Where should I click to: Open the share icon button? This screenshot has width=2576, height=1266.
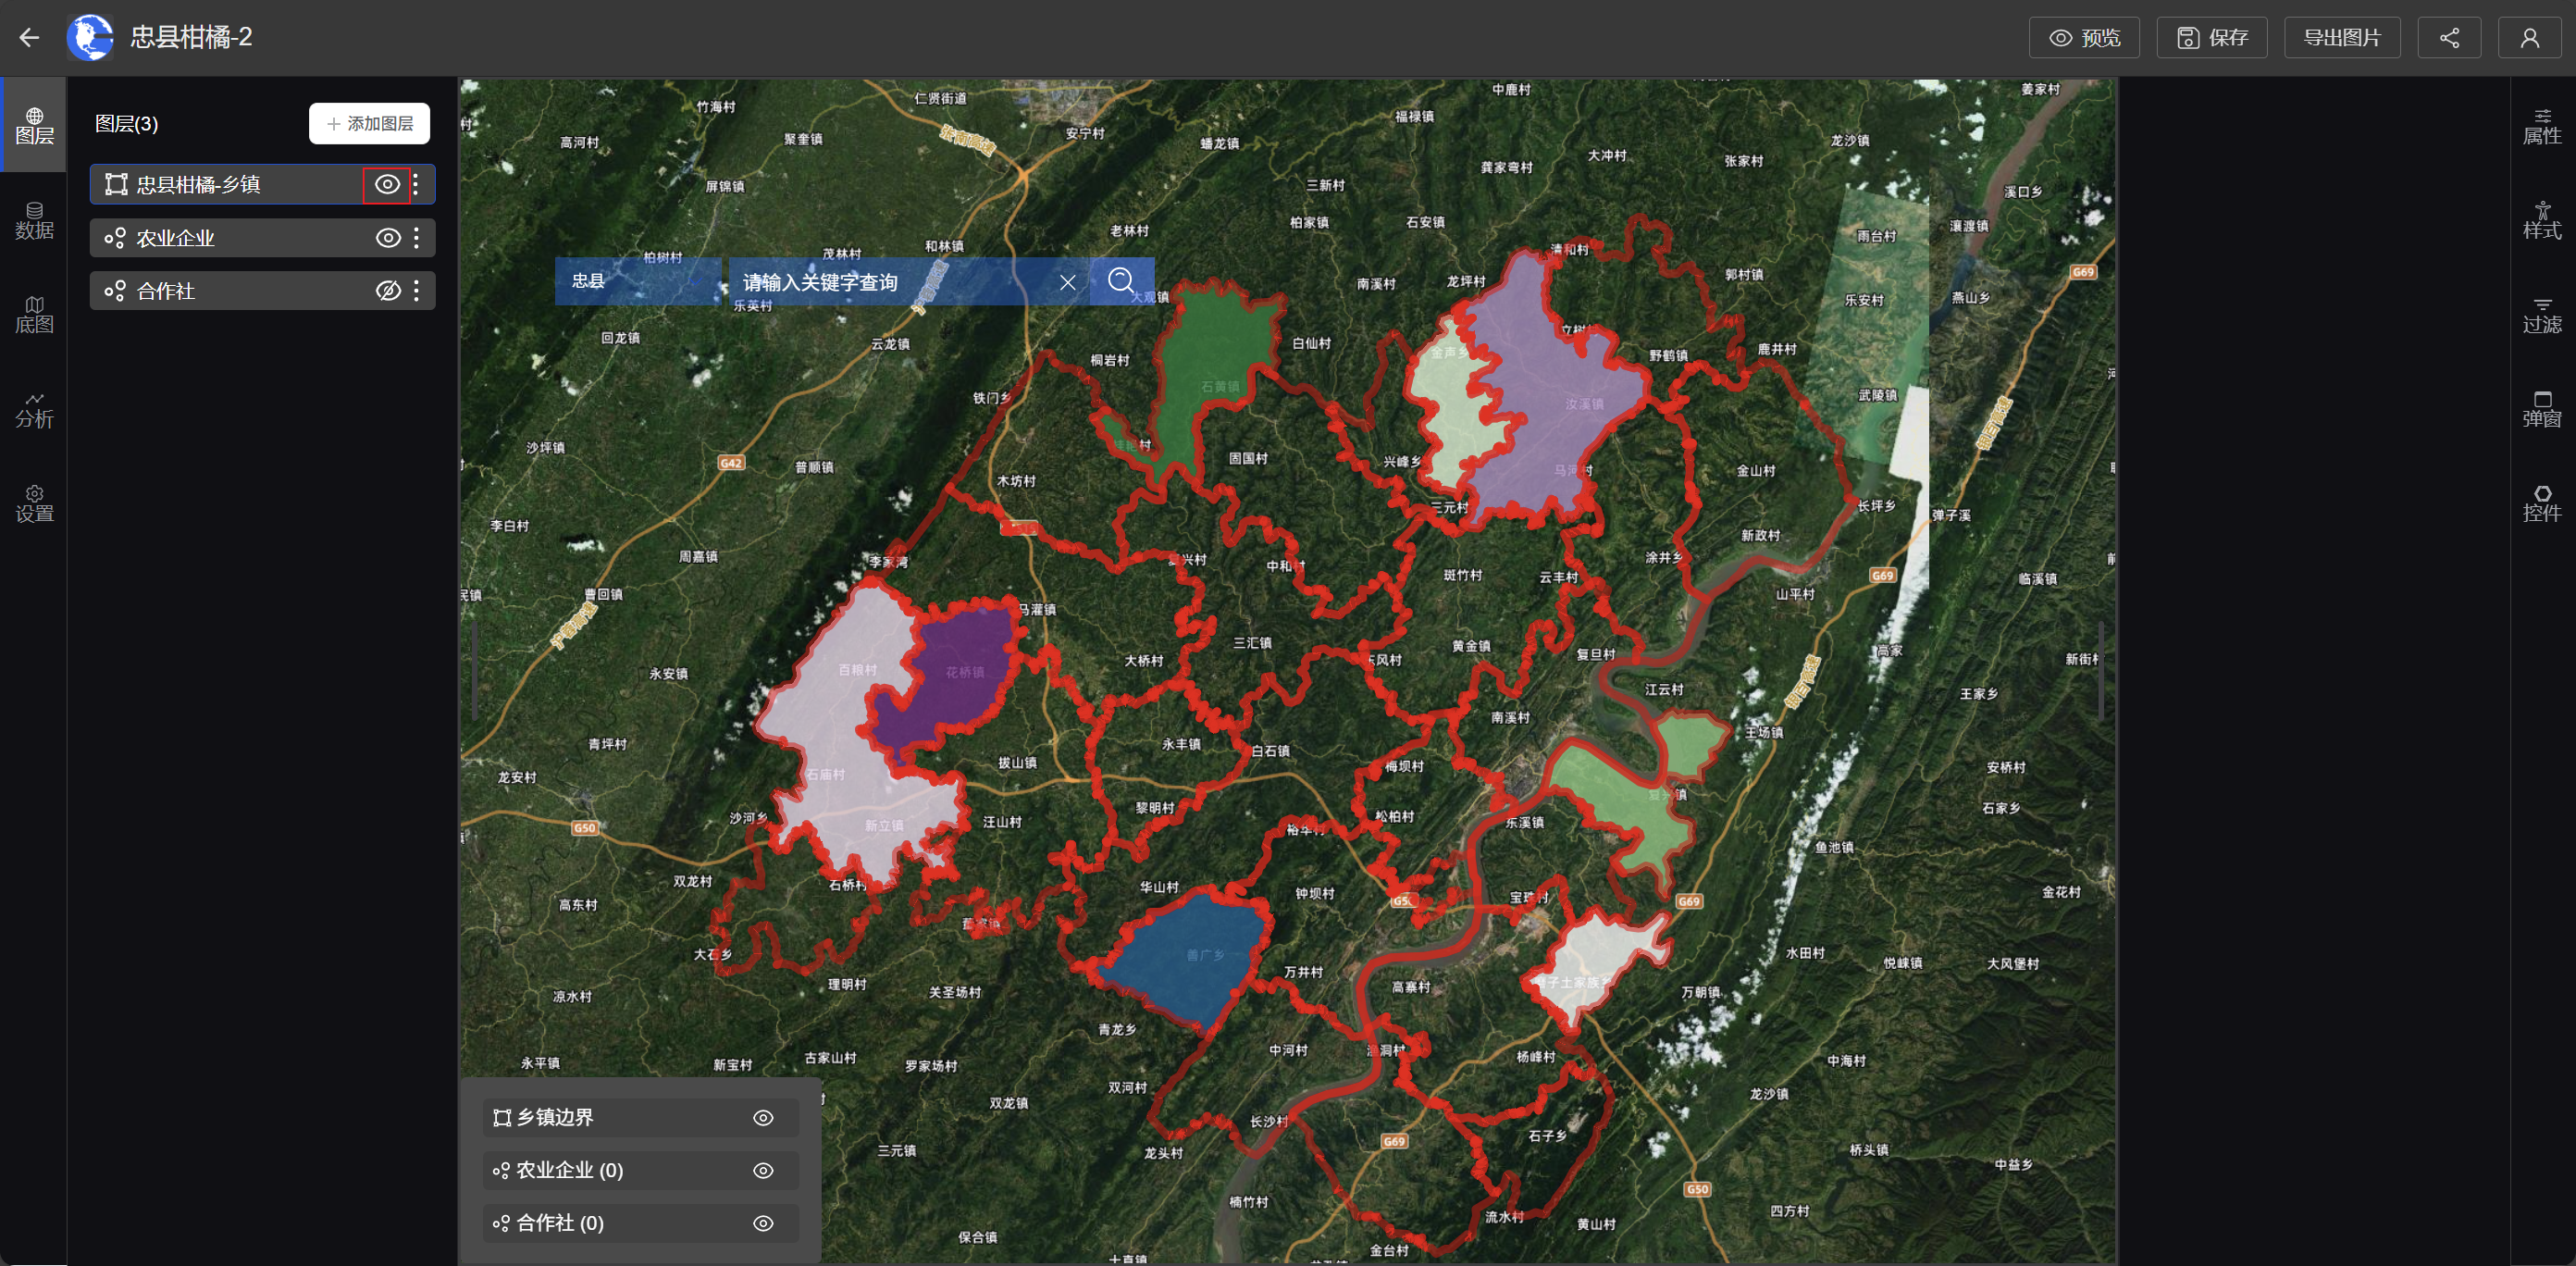click(2448, 38)
